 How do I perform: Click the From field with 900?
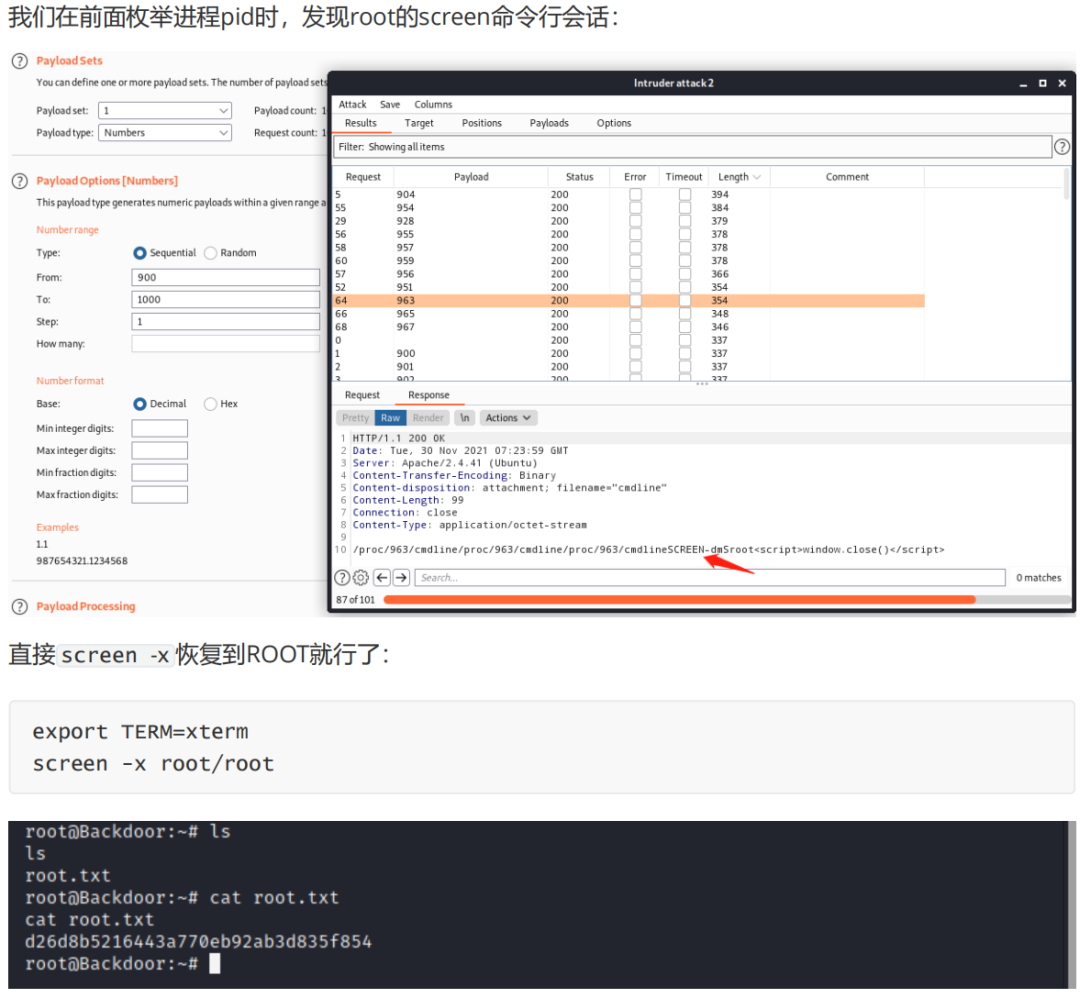click(x=226, y=278)
